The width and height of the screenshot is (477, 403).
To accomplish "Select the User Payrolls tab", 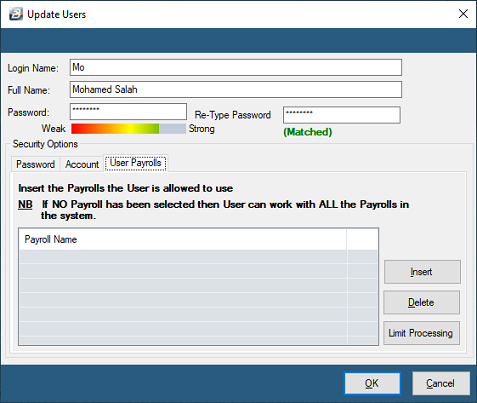I will click(x=135, y=163).
